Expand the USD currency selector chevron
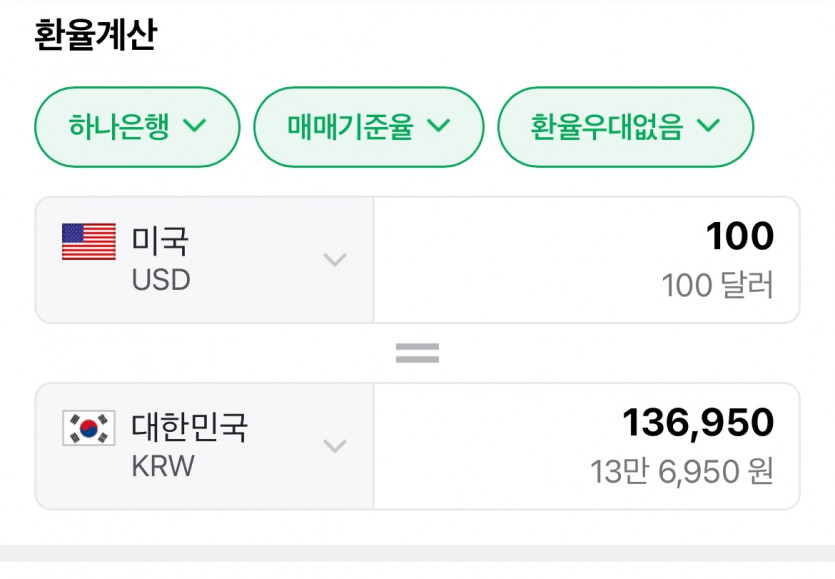 pos(335,260)
